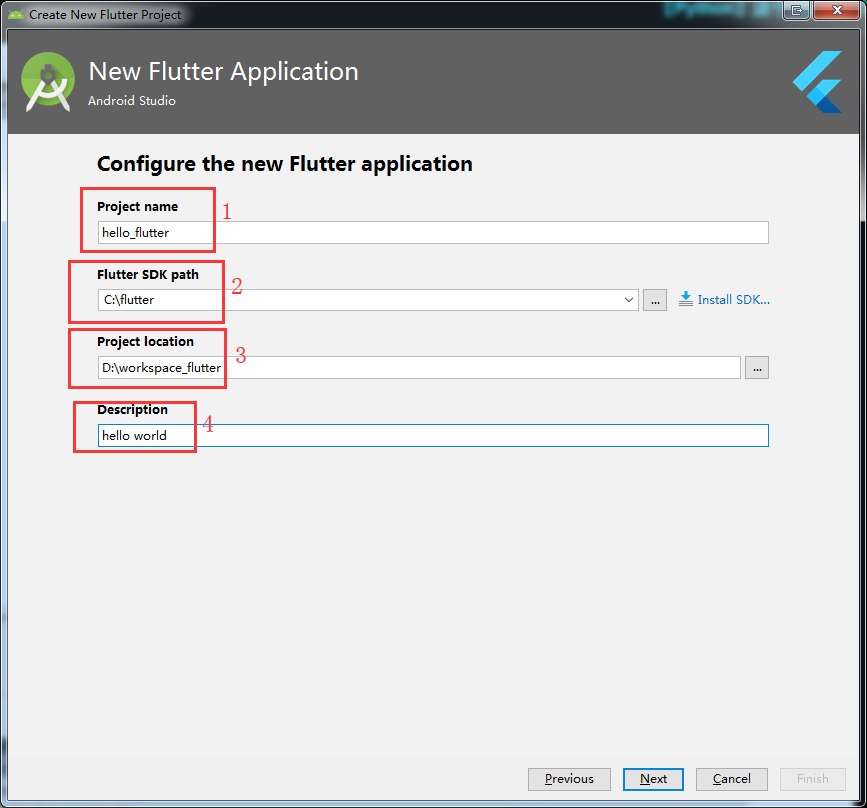This screenshot has width=867, height=808.
Task: Click the 'New Flutter Application' title text
Action: [223, 71]
